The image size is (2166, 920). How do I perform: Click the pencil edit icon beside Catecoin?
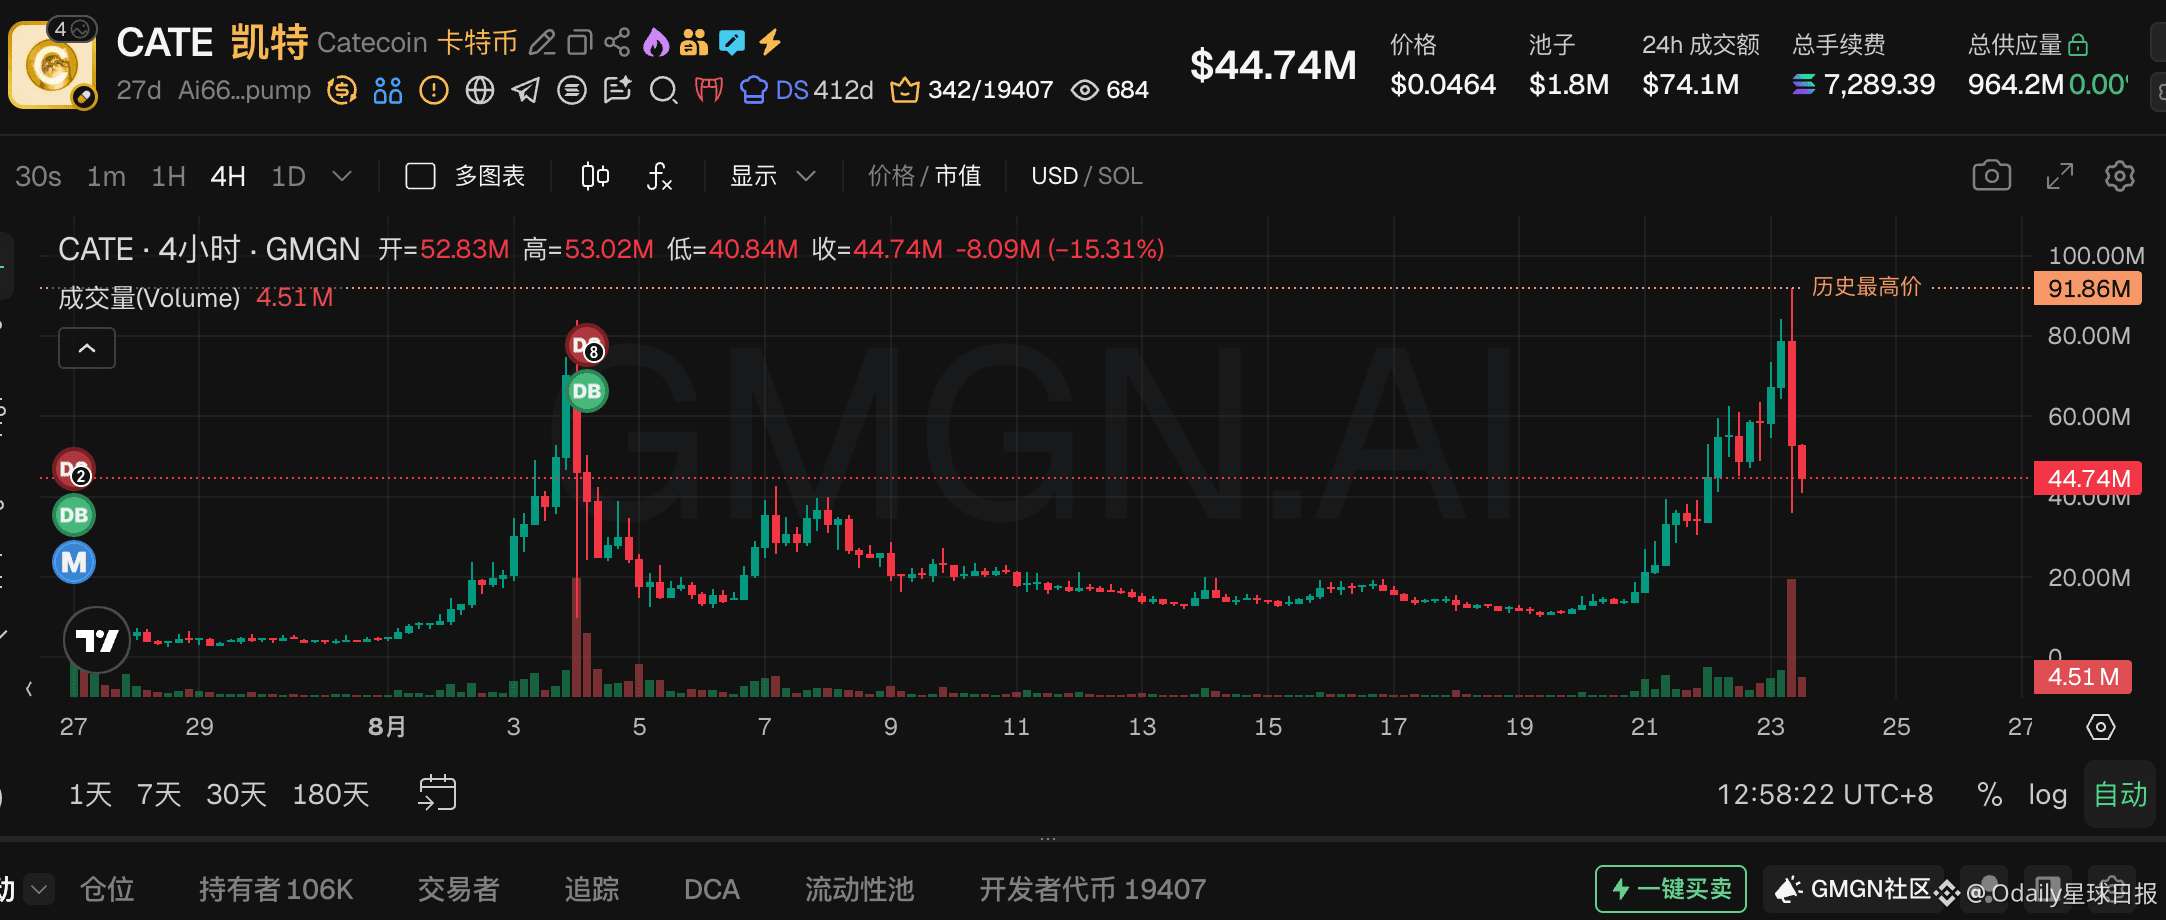542,42
